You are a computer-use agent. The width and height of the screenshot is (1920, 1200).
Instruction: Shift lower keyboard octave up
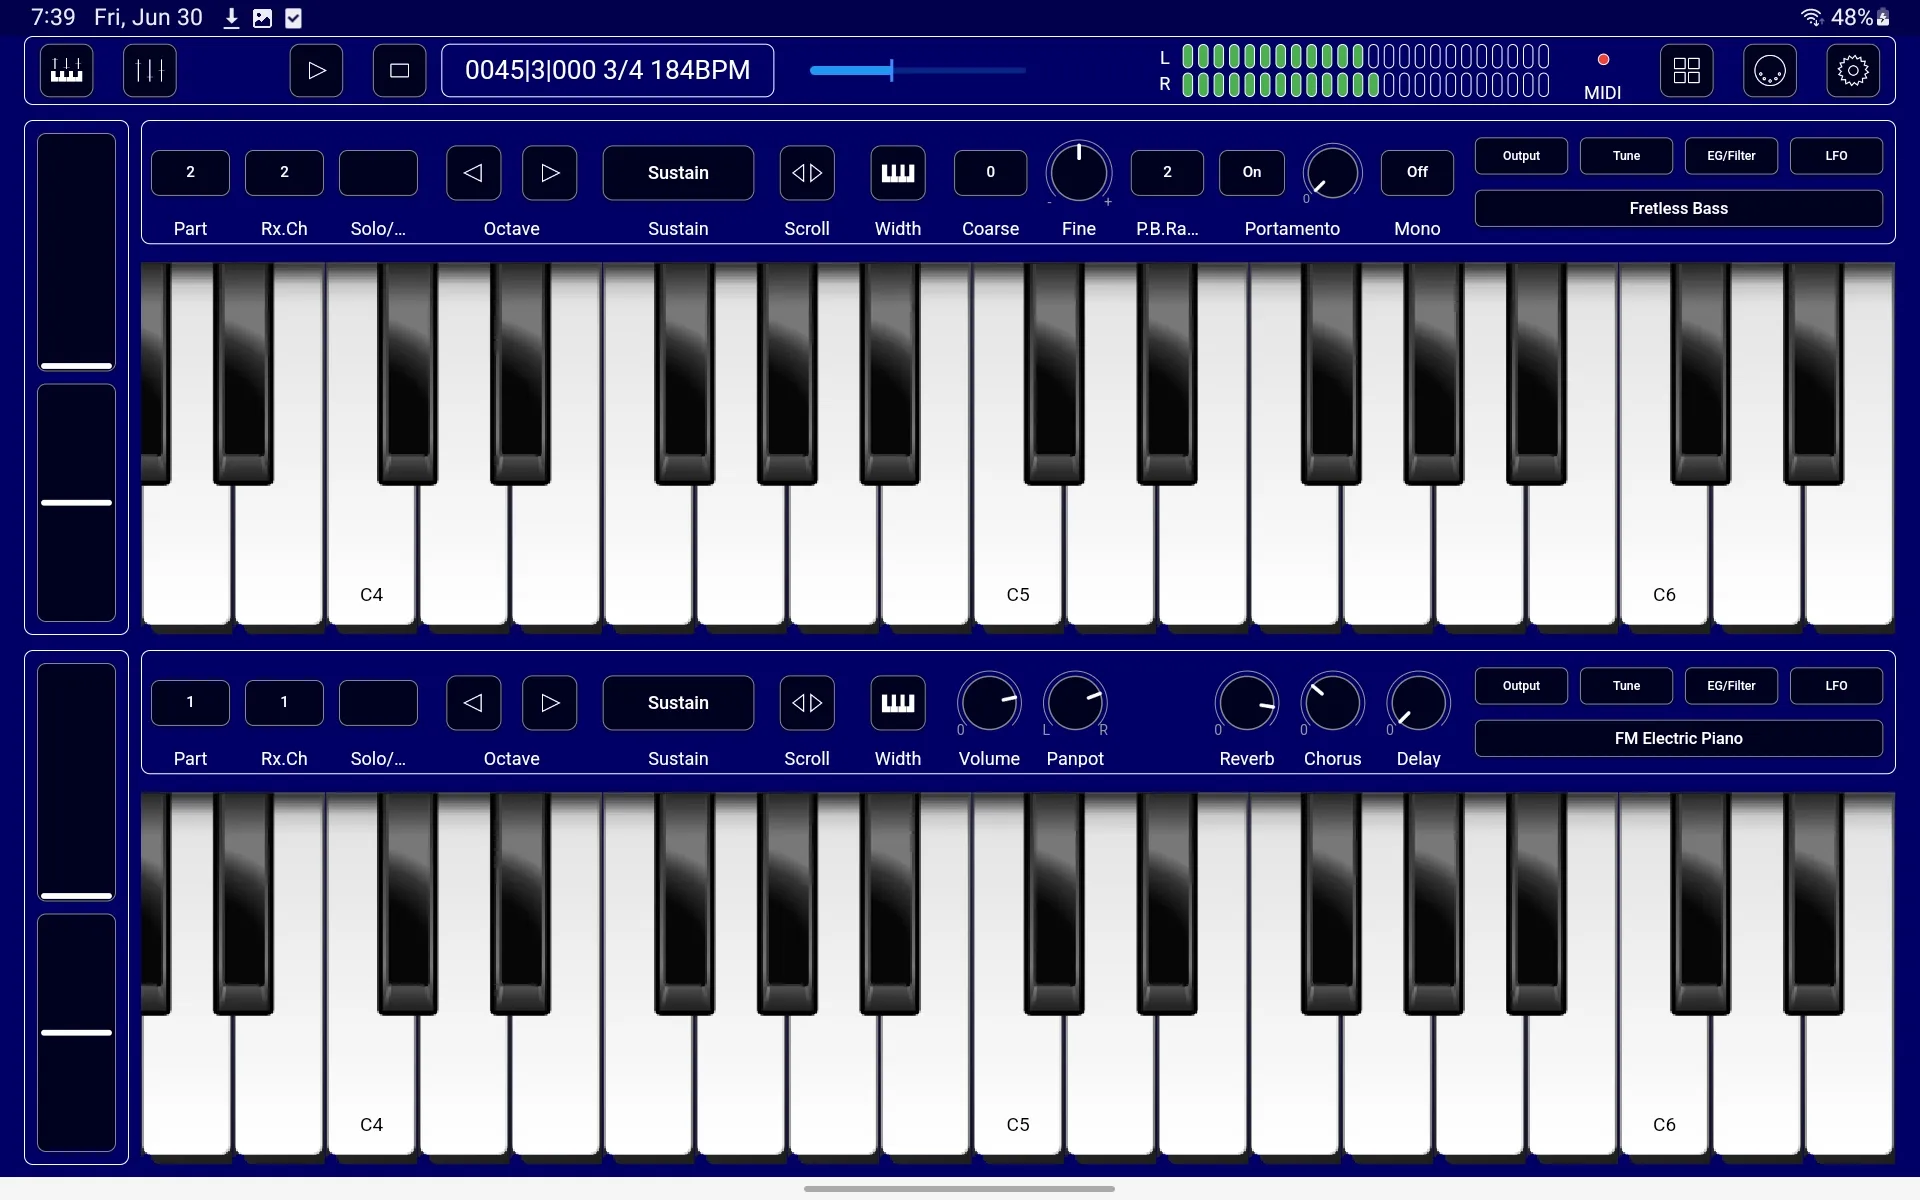click(x=550, y=703)
